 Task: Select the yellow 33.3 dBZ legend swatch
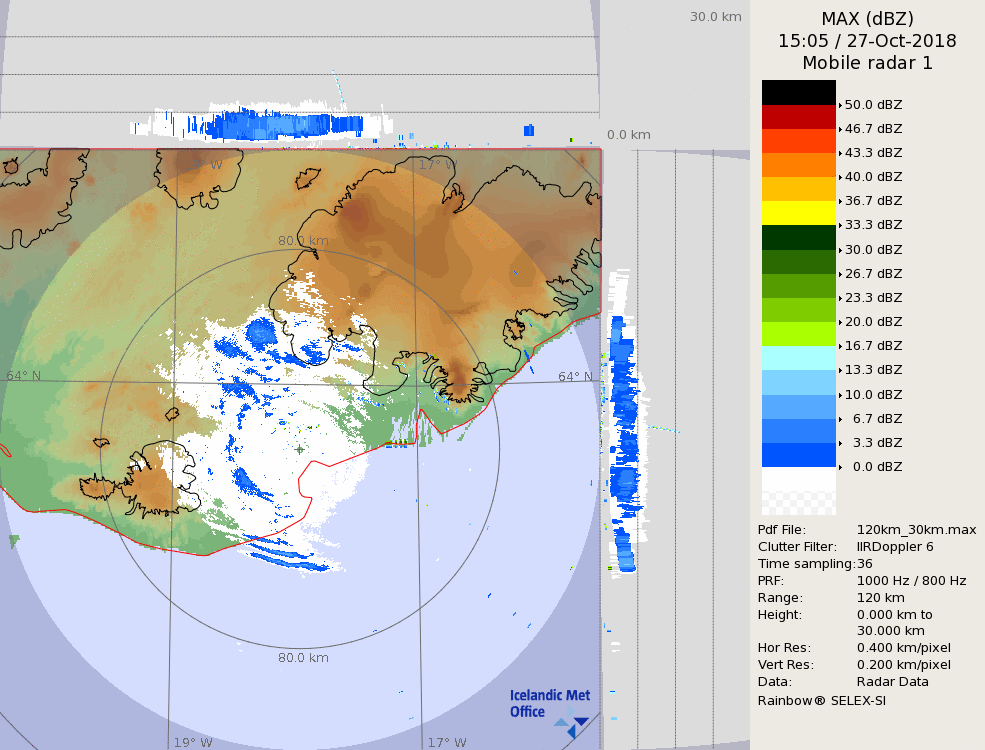pos(798,213)
